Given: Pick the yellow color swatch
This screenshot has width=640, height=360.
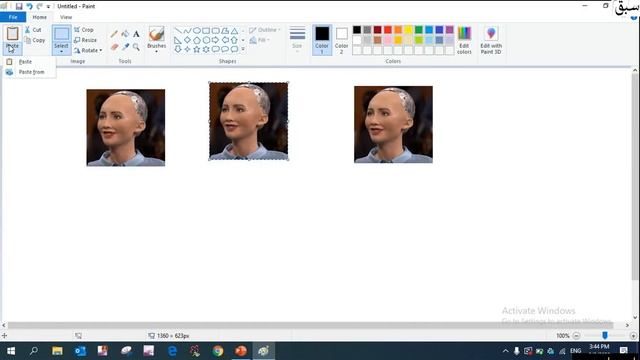Looking at the screenshot, I should [x=408, y=30].
